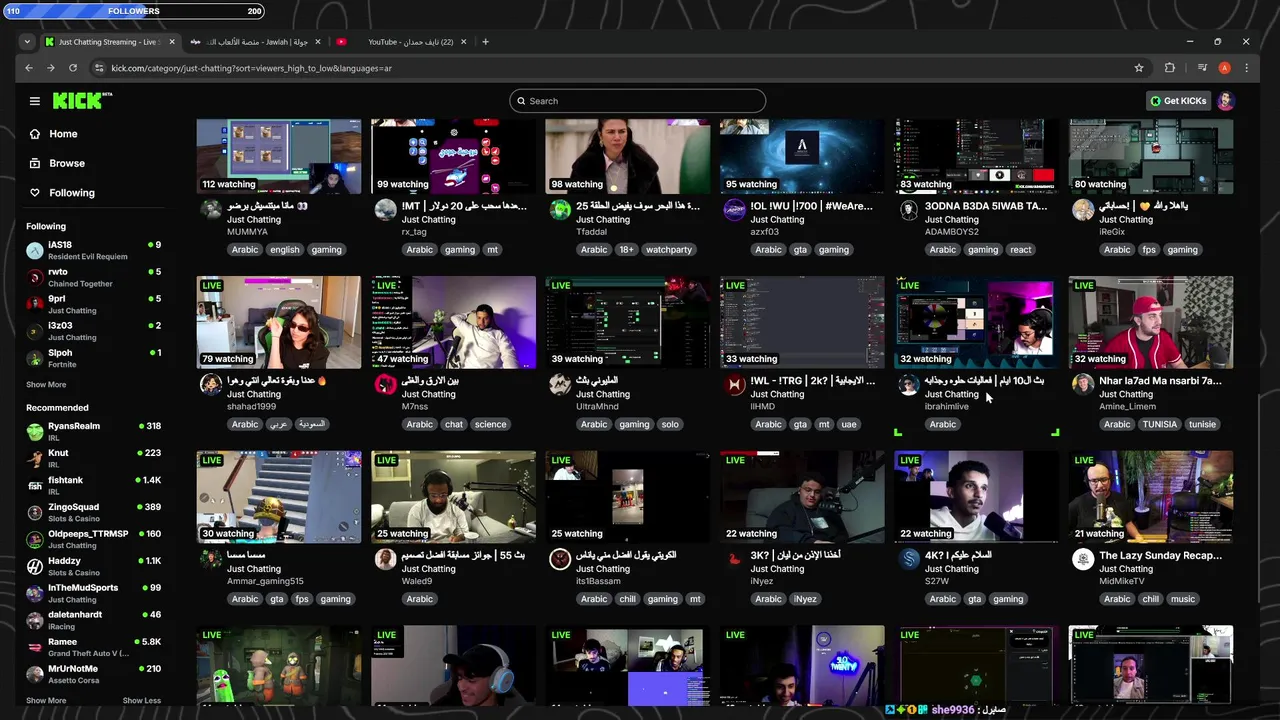Open followed channel 9prl
This screenshot has width=1280, height=720.
coord(93,304)
